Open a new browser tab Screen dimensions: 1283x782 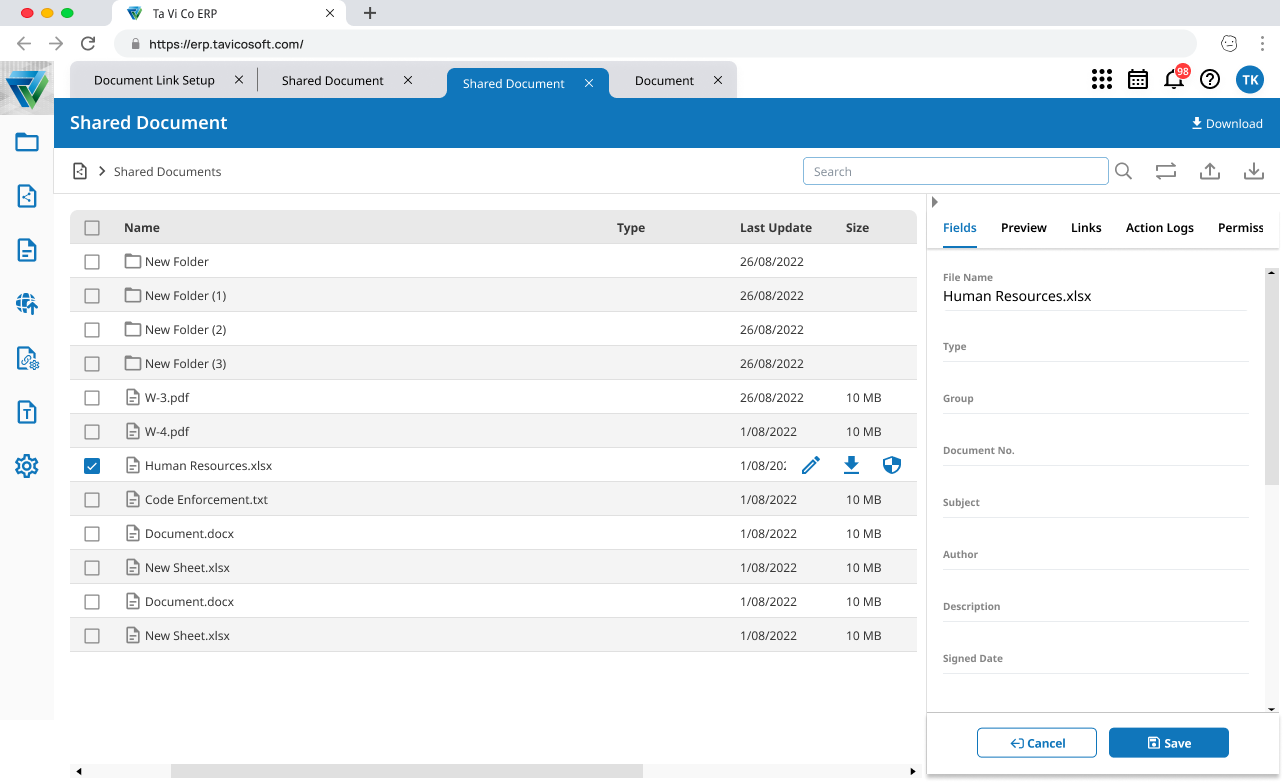pos(370,13)
